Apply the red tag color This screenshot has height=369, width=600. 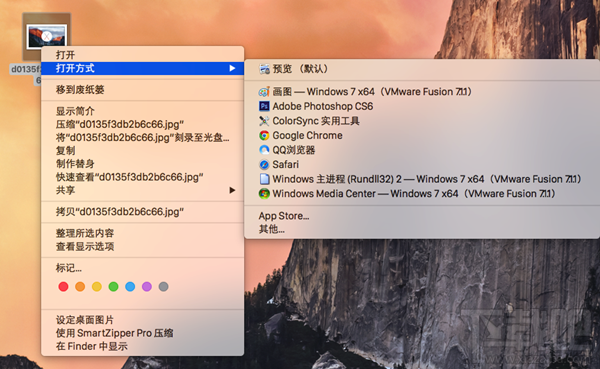(x=64, y=286)
